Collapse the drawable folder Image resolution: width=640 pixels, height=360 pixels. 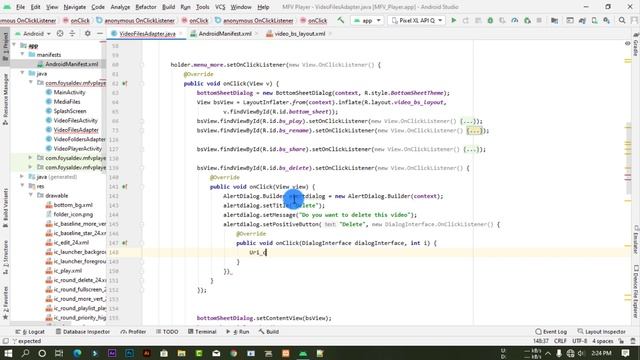click(31, 196)
